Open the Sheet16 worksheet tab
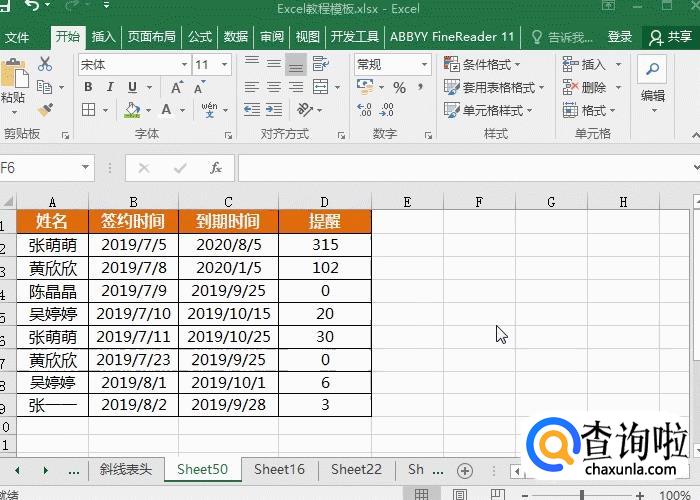Image resolution: width=700 pixels, height=500 pixels. (x=279, y=469)
